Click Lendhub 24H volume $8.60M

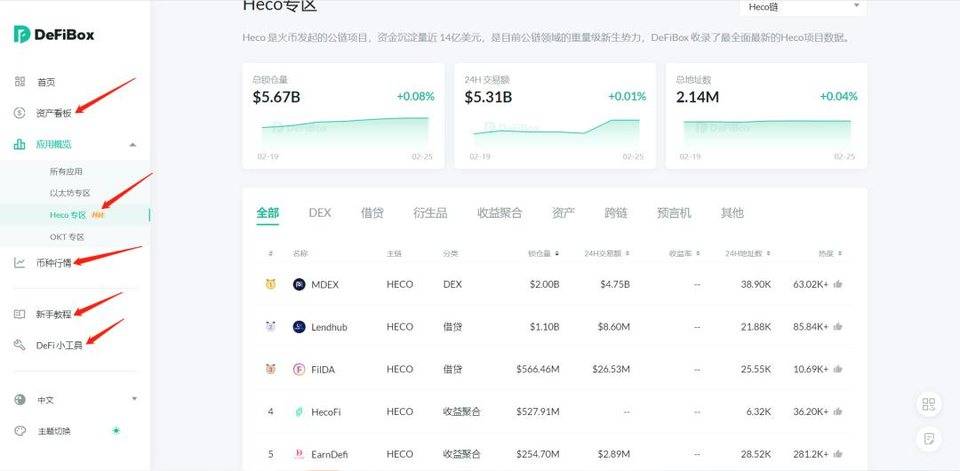click(613, 327)
